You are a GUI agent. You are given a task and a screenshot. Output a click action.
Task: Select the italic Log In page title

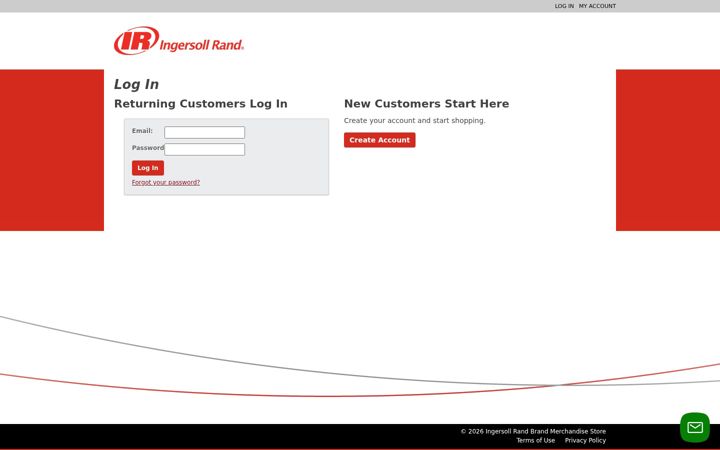[136, 84]
